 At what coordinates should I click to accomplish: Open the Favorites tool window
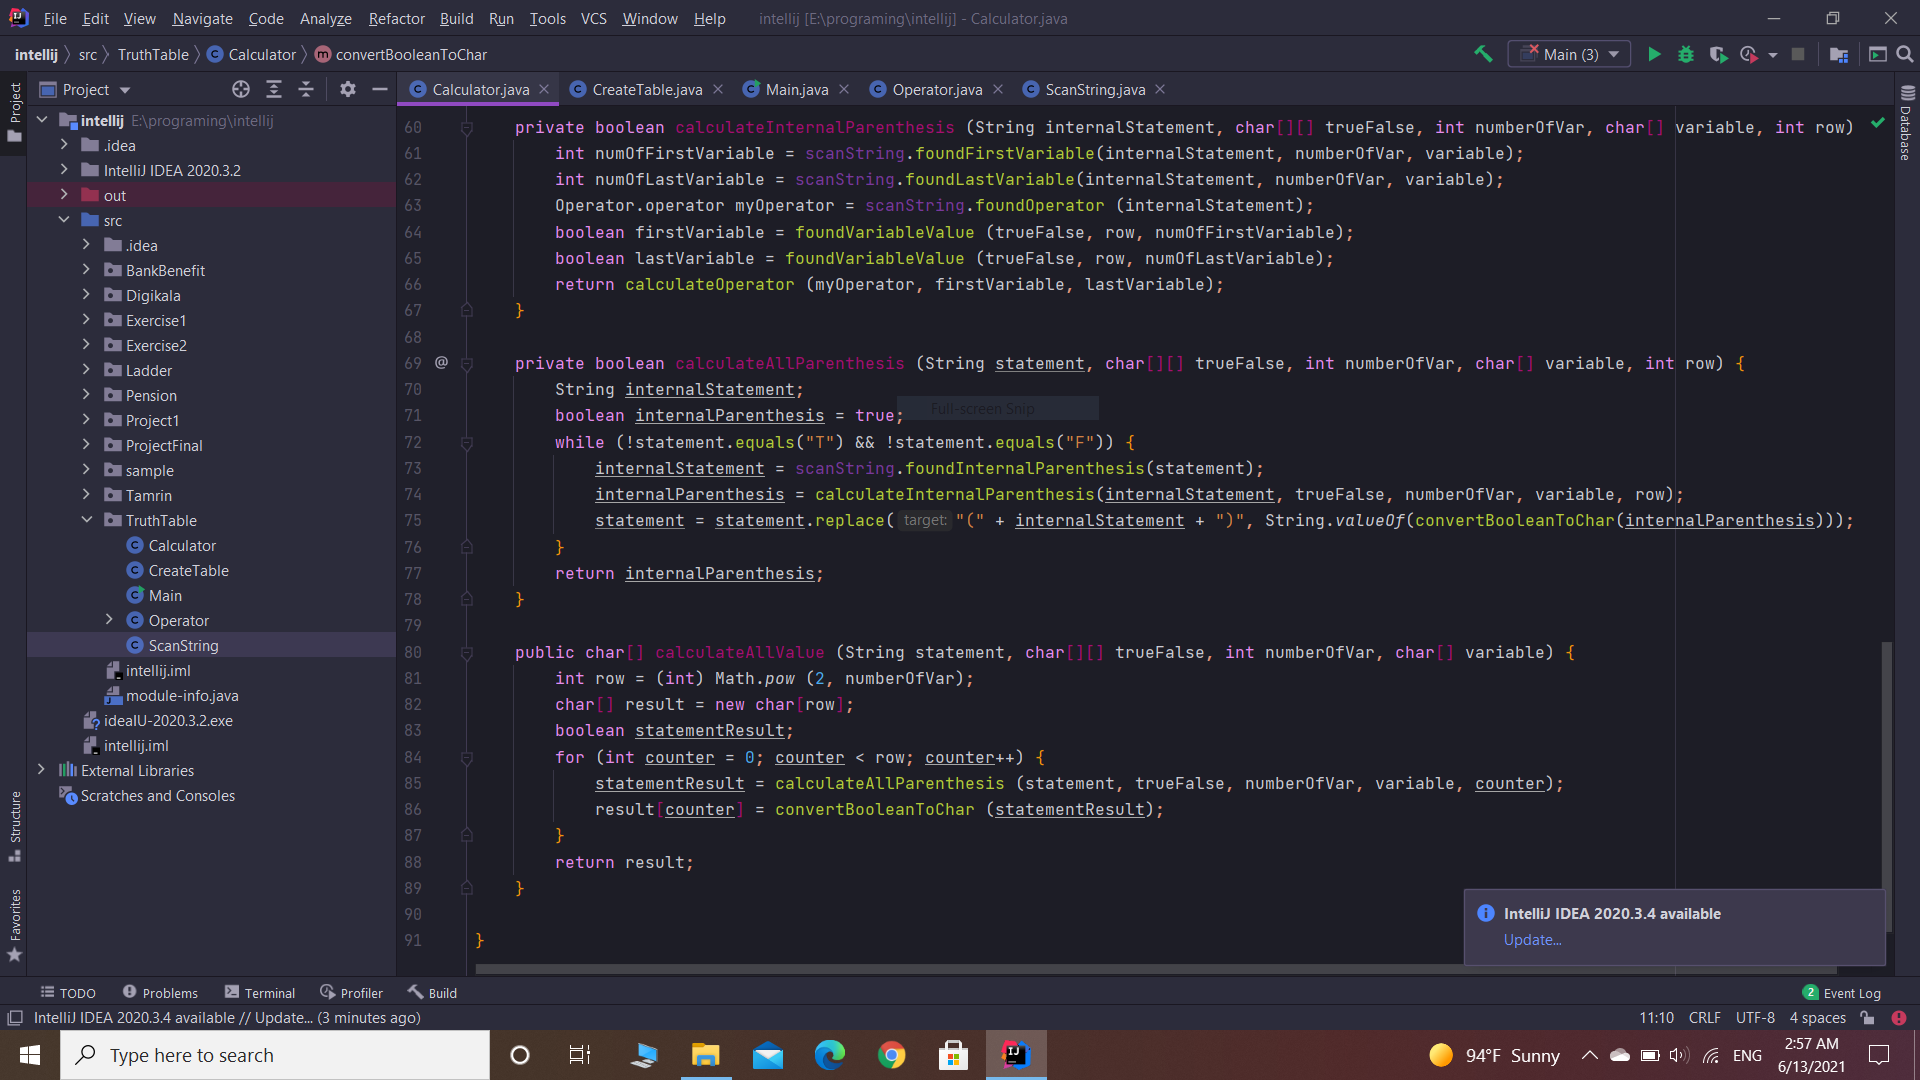[15, 925]
